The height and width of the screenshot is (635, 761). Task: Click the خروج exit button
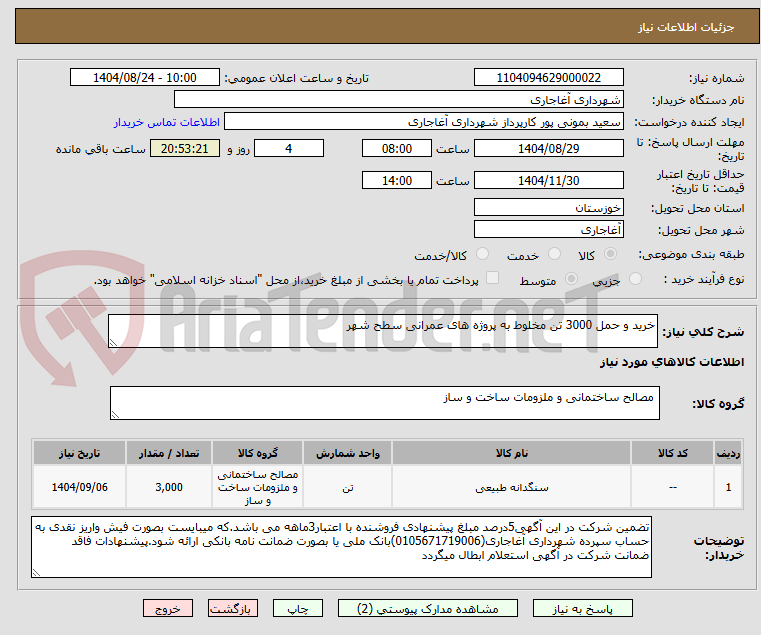pos(168,608)
